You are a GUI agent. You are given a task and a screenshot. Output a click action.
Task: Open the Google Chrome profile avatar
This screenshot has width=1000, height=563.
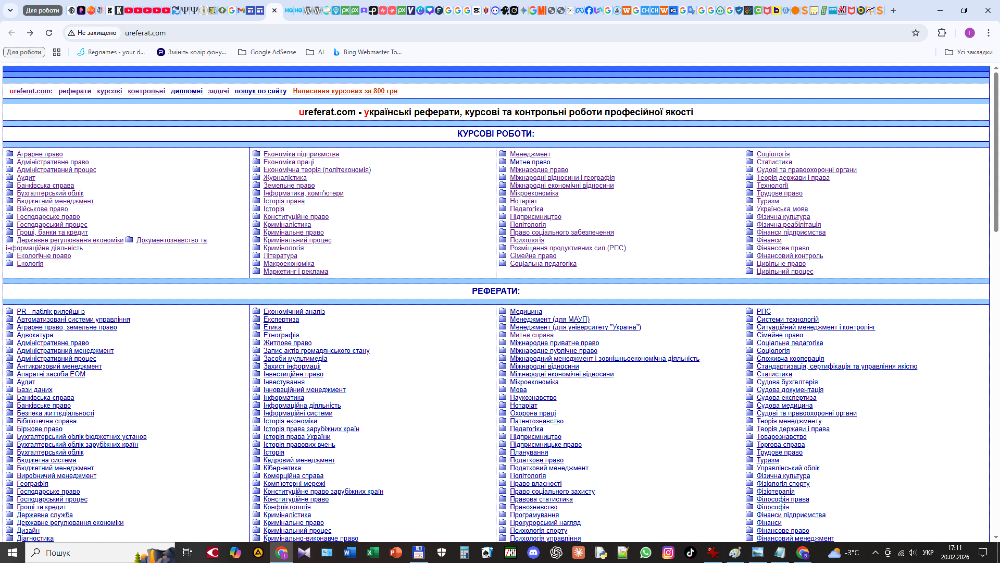[969, 33]
